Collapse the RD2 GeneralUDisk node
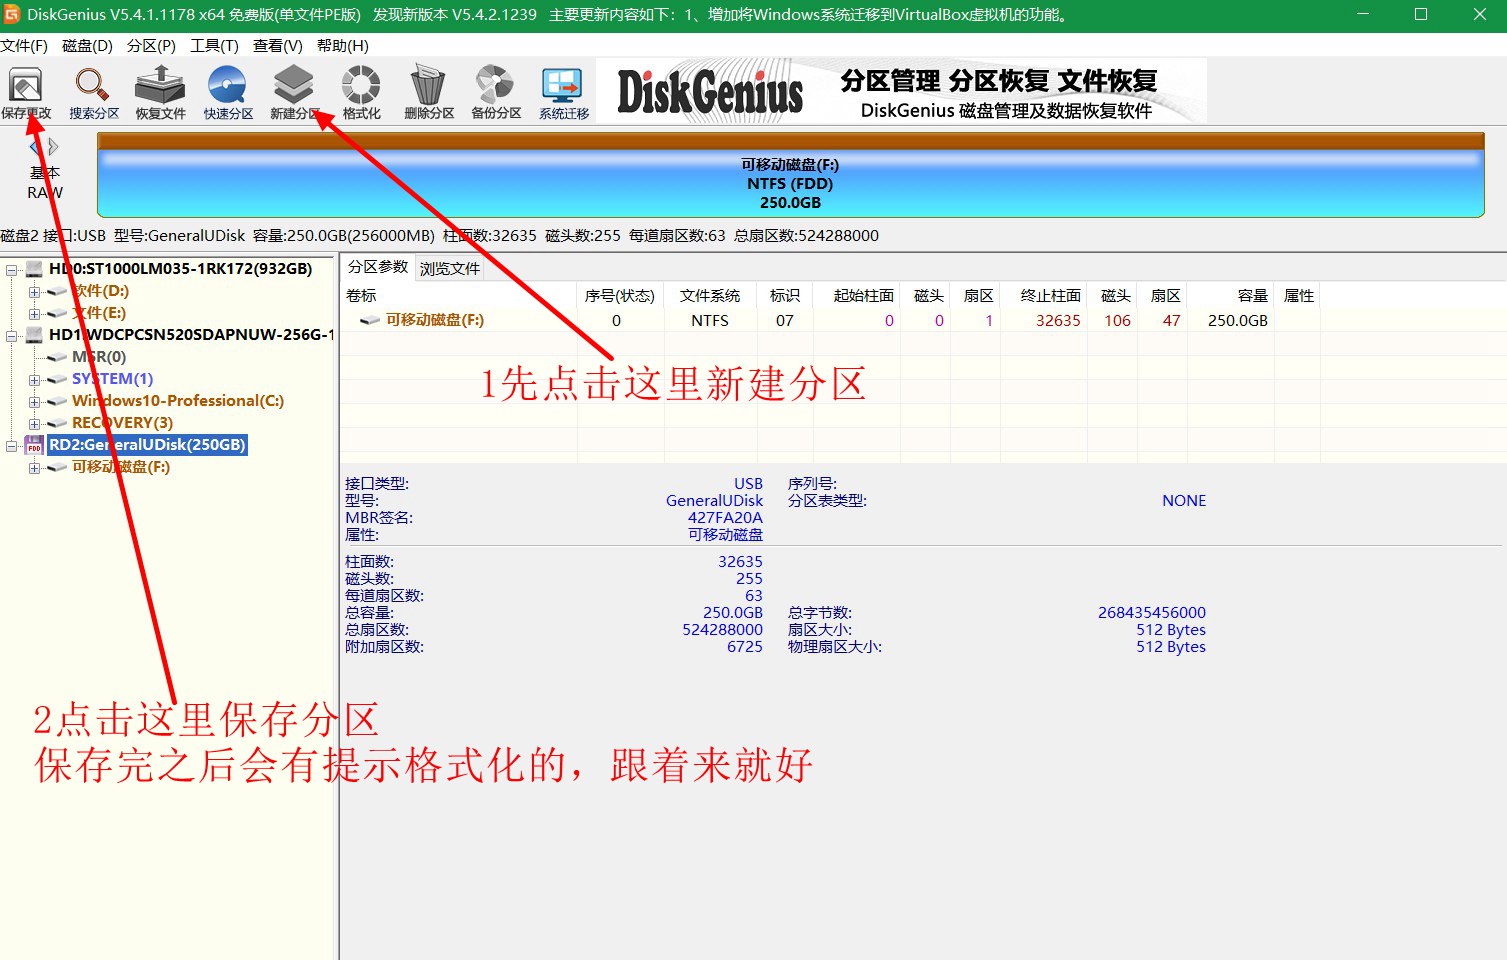 pos(13,446)
